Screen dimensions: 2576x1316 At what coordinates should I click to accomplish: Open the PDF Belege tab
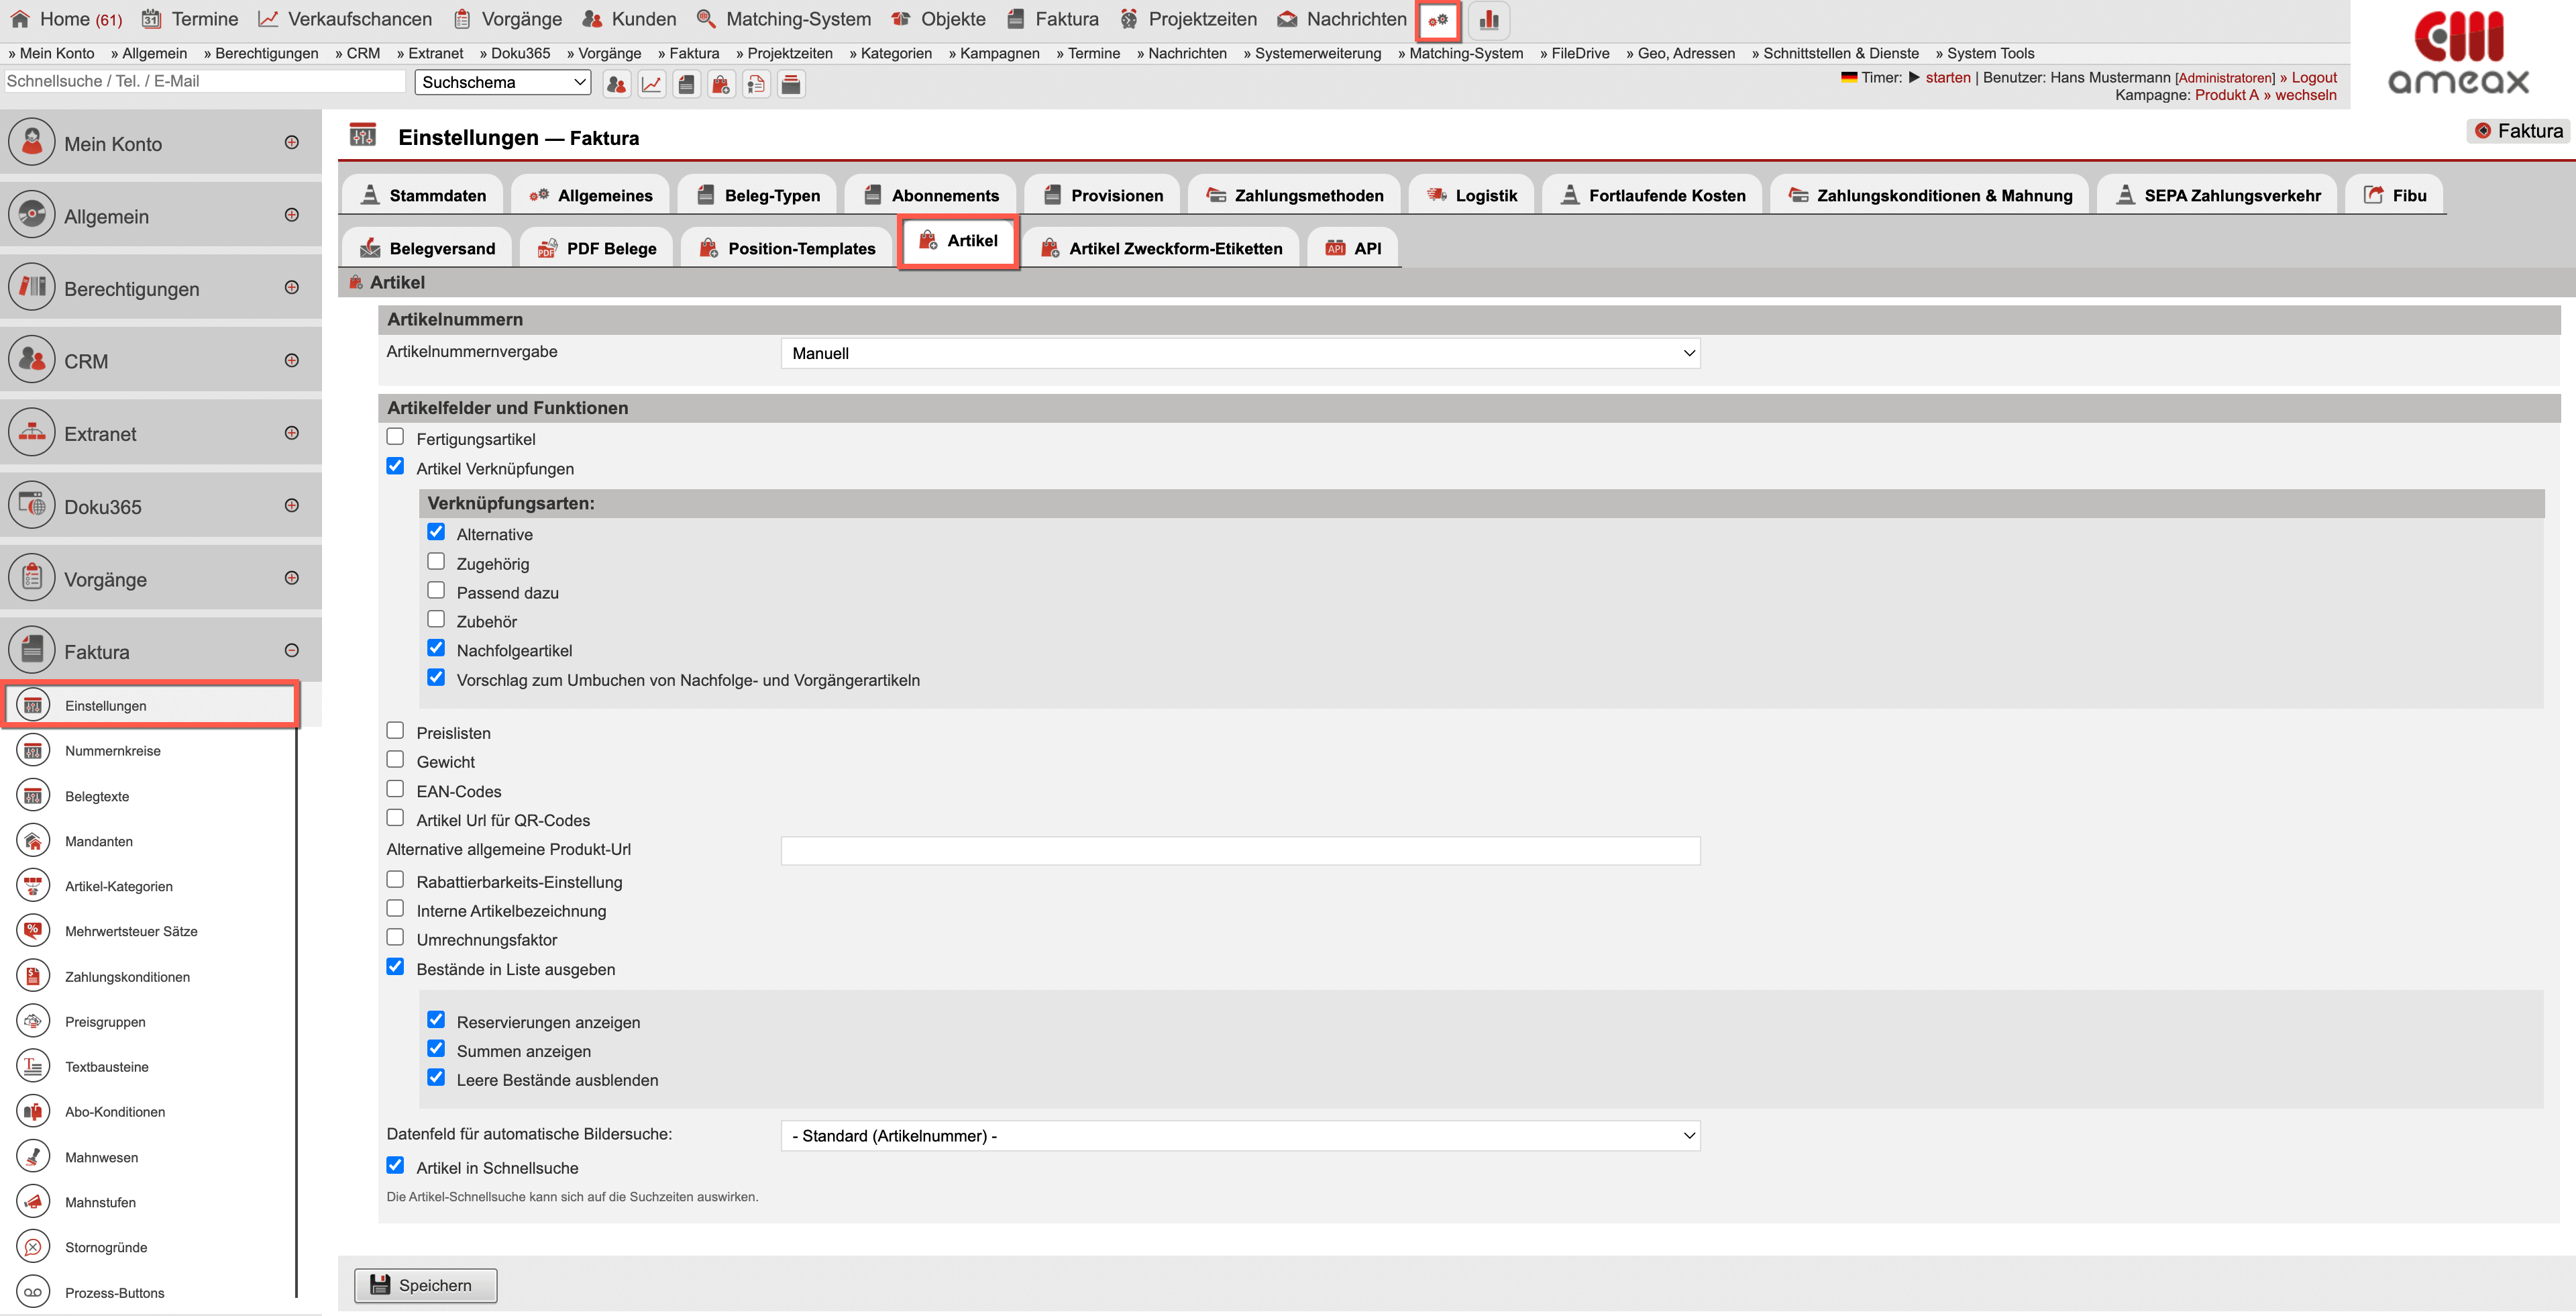pos(597,248)
